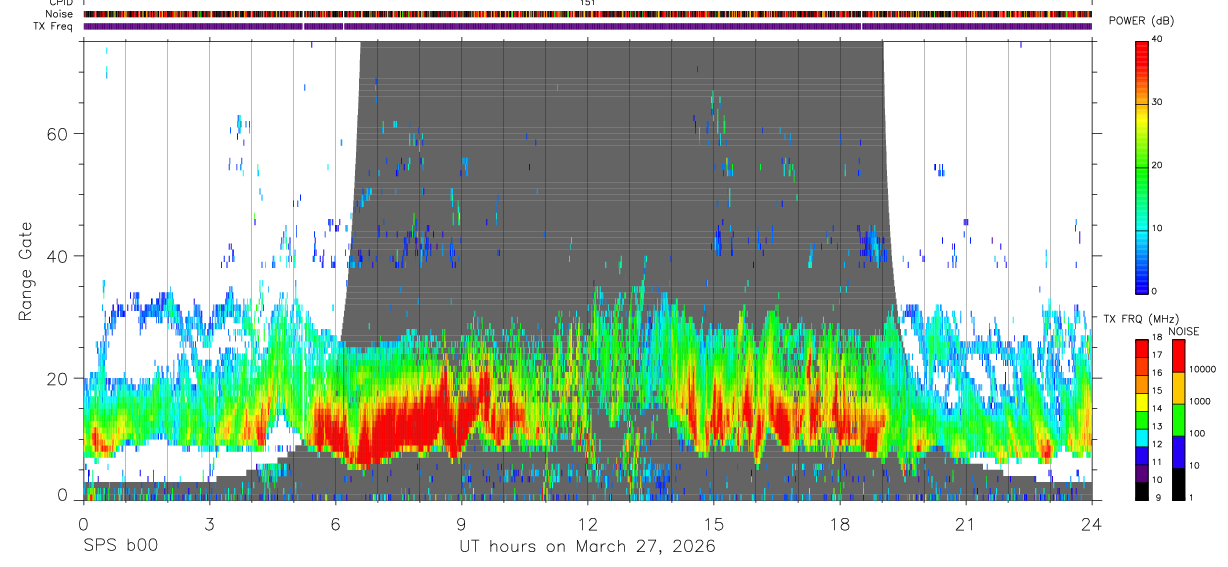Click the 'NOISE' legend title
The image size is (1228, 567).
(1183, 331)
